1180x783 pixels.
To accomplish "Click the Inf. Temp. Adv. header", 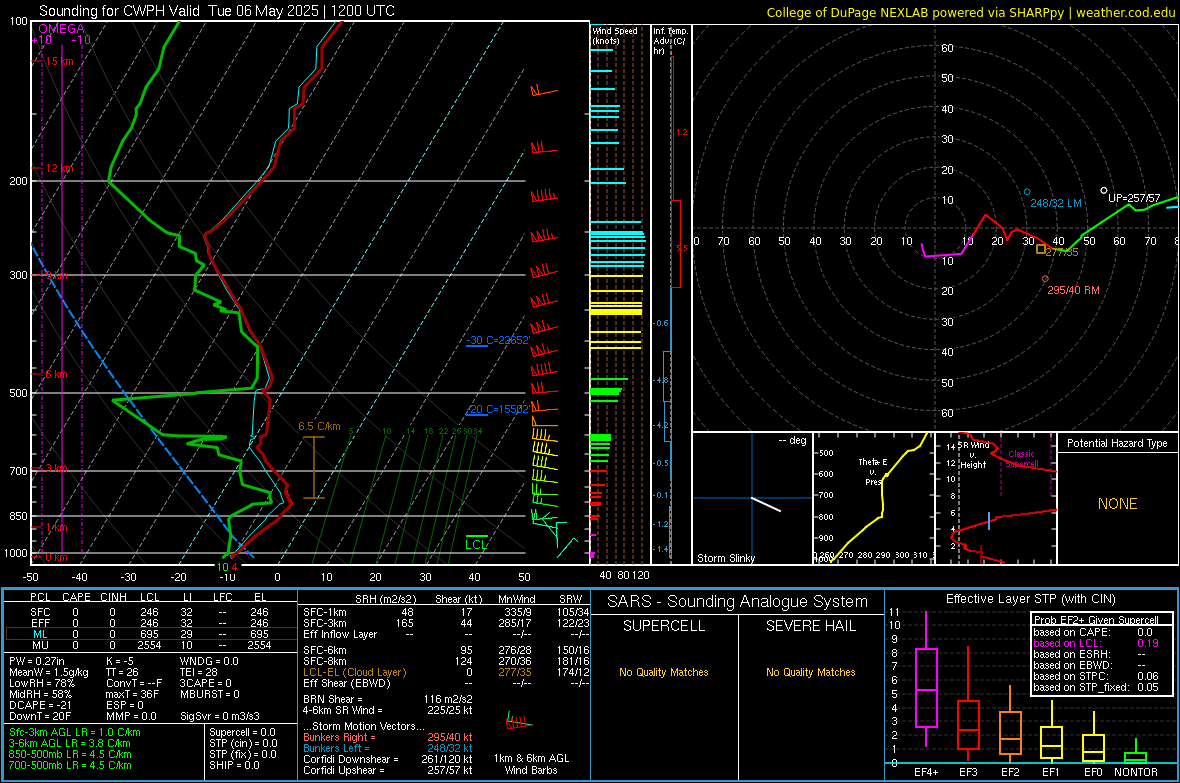I will [670, 41].
